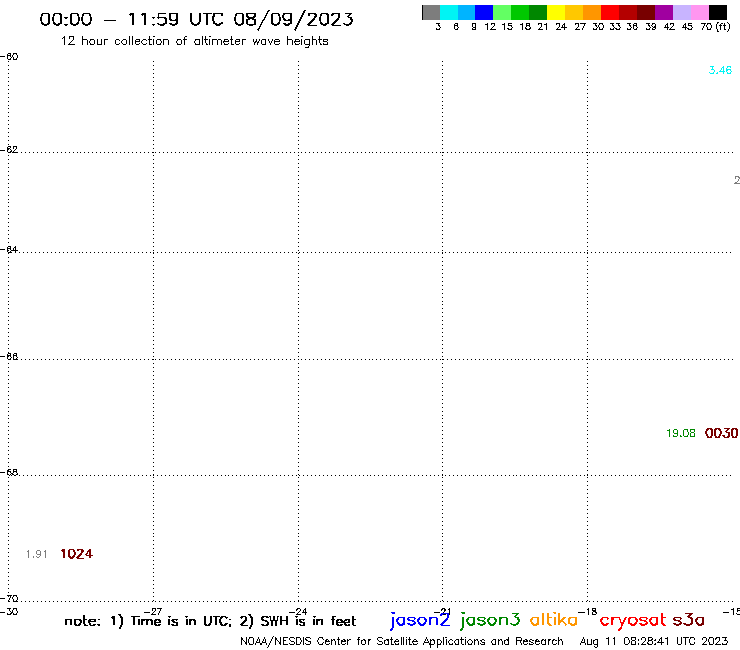This screenshot has width=740, height=650.
Task: Click the lavender legend swatch
Action: tap(682, 12)
